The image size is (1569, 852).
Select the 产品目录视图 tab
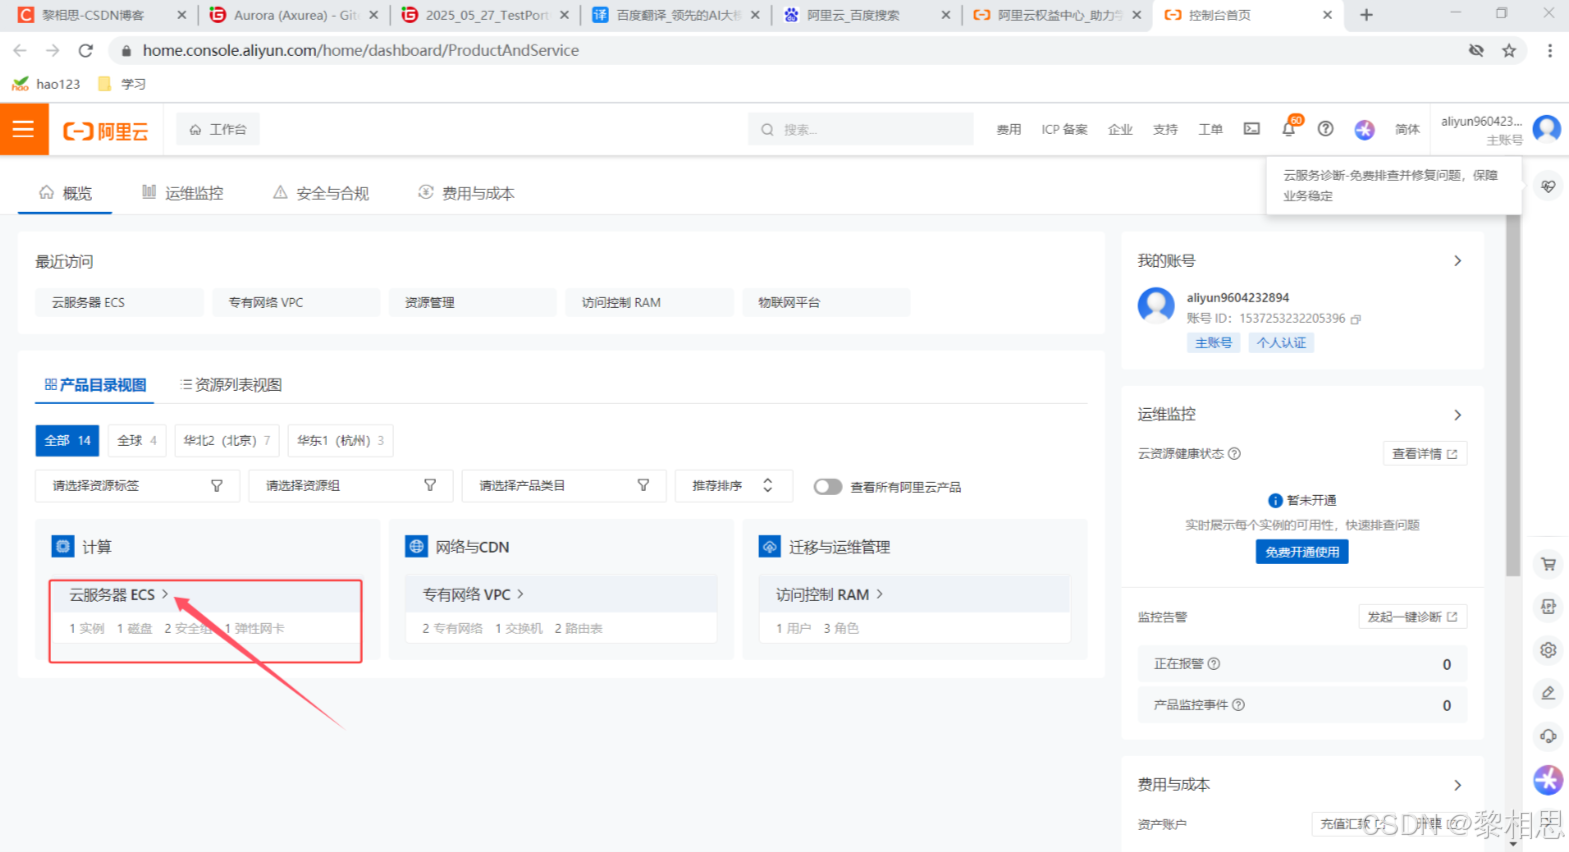95,385
